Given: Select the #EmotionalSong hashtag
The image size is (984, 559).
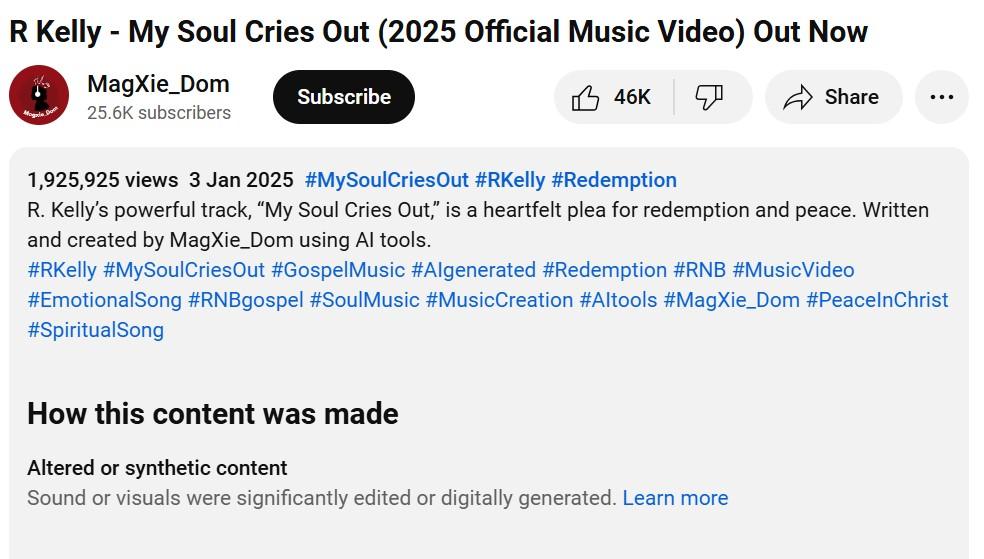Looking at the screenshot, I should coord(105,301).
